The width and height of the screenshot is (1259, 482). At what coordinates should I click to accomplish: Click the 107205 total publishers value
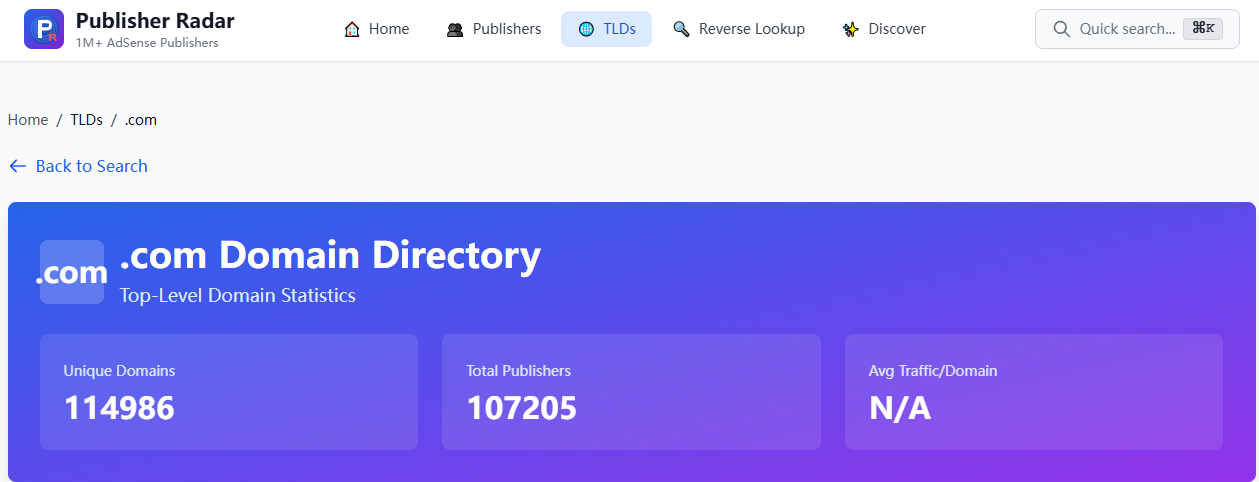[522, 408]
